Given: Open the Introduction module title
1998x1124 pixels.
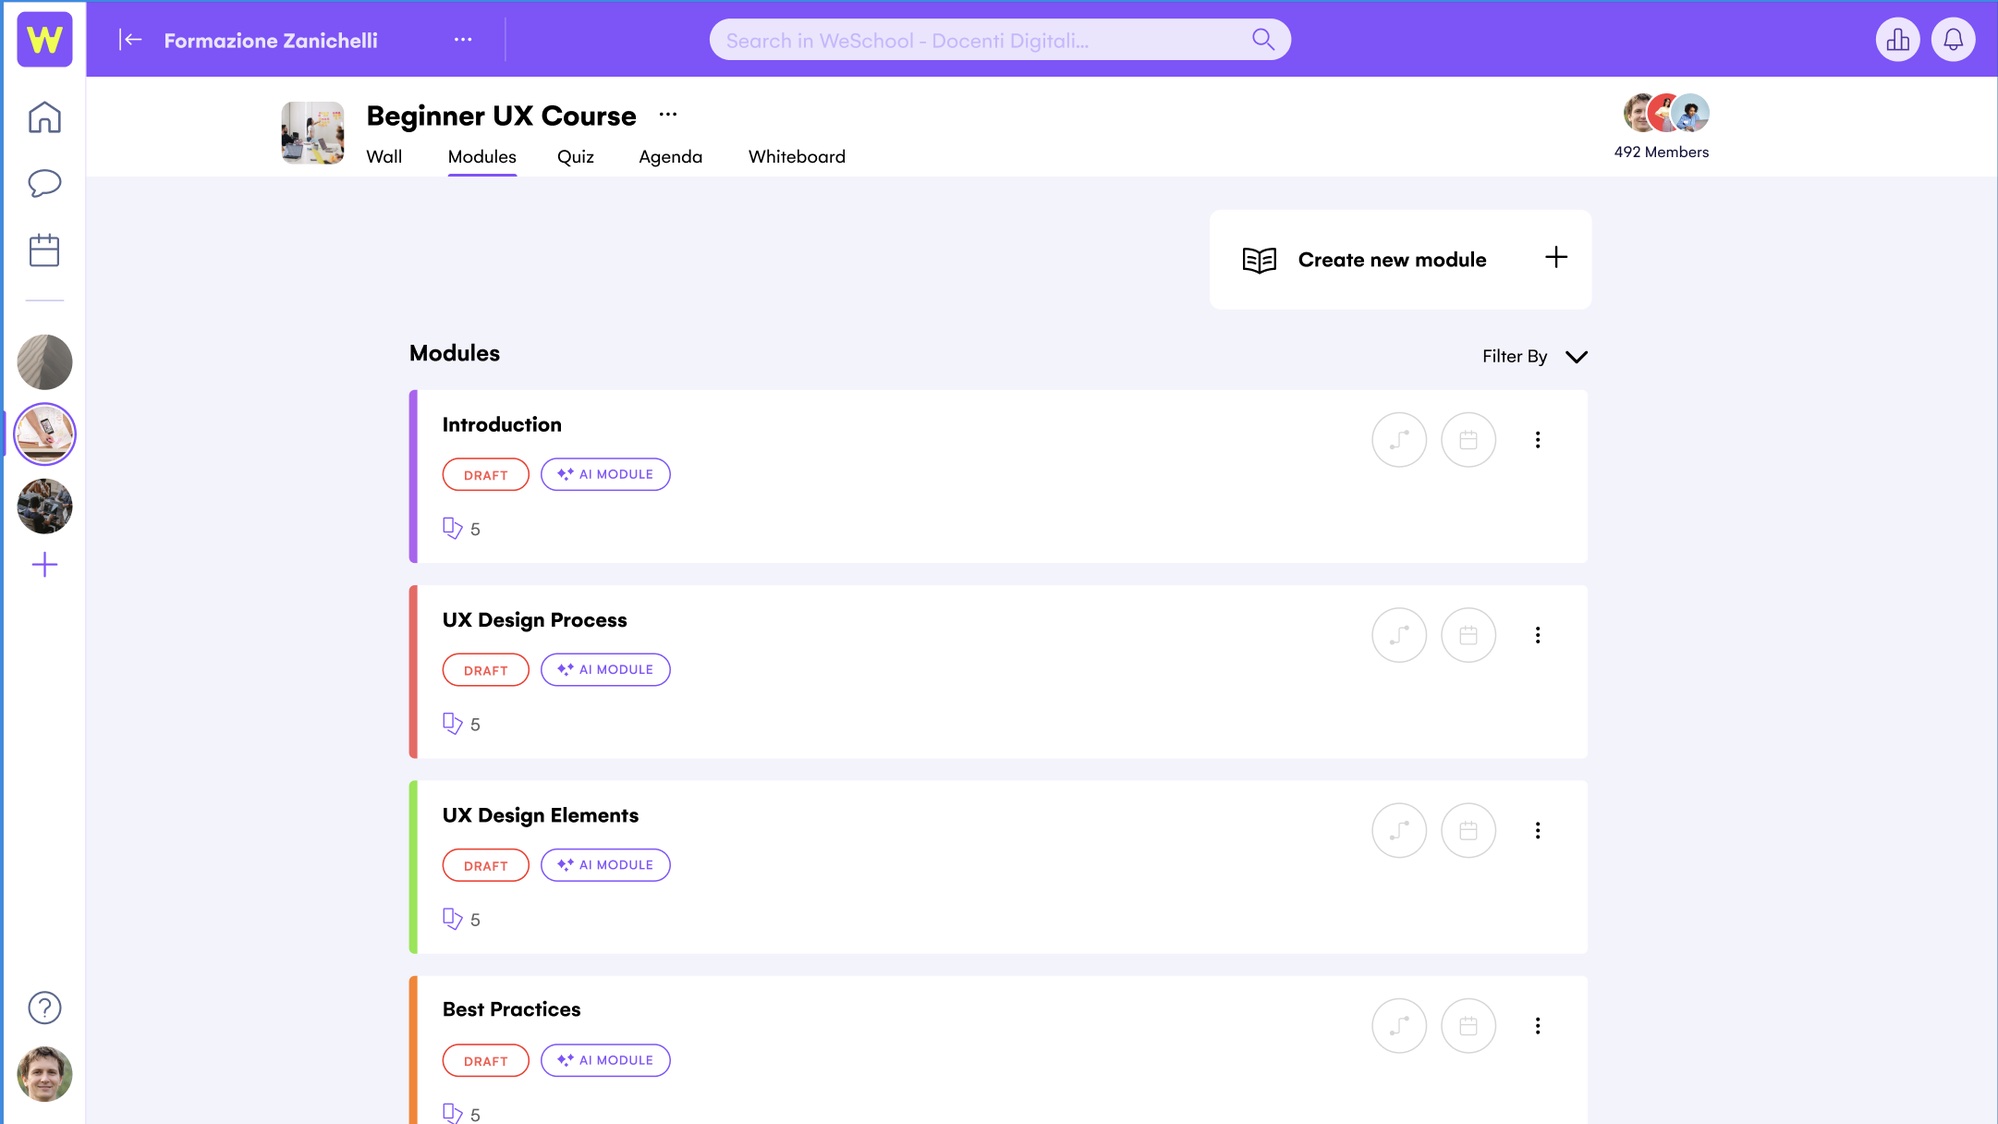Looking at the screenshot, I should [502, 424].
